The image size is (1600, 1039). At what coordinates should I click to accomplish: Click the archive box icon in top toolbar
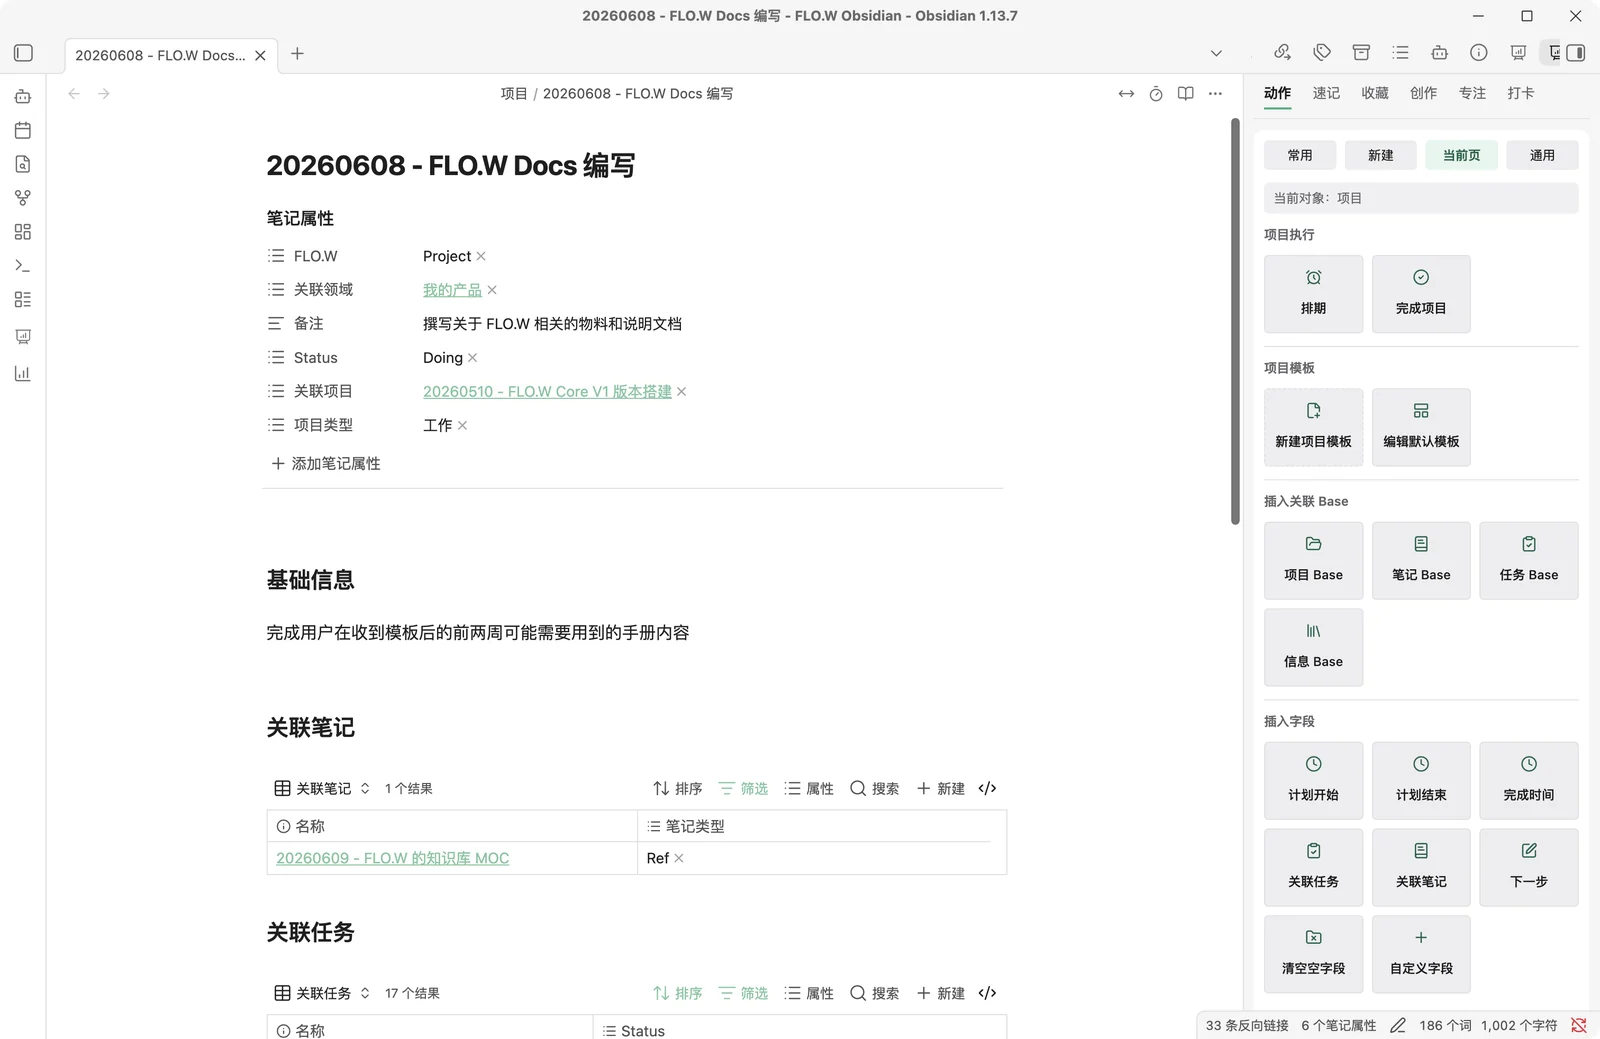click(1361, 53)
